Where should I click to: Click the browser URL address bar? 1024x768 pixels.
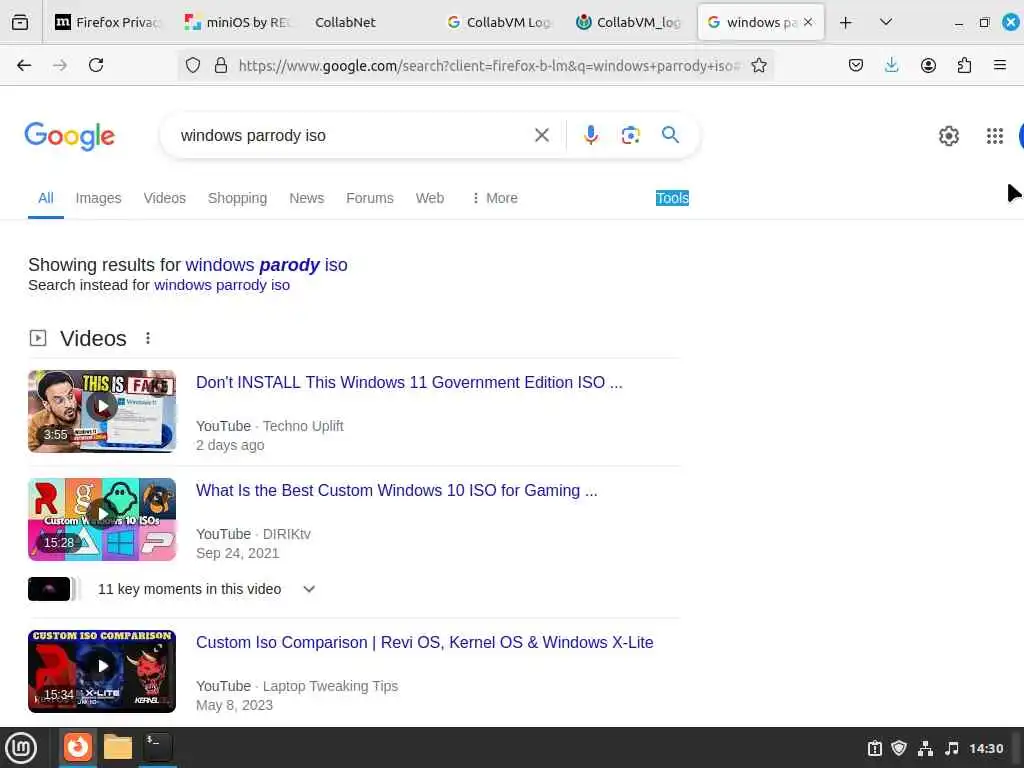click(488, 65)
